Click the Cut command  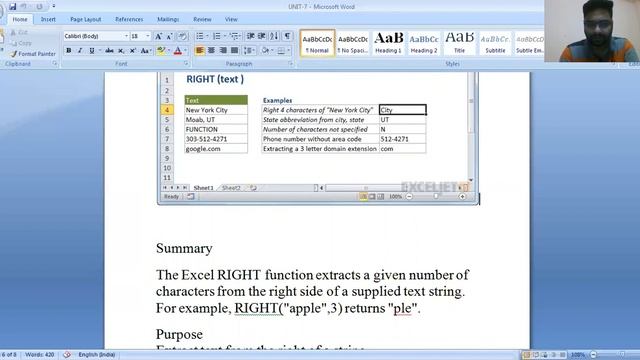point(19,32)
